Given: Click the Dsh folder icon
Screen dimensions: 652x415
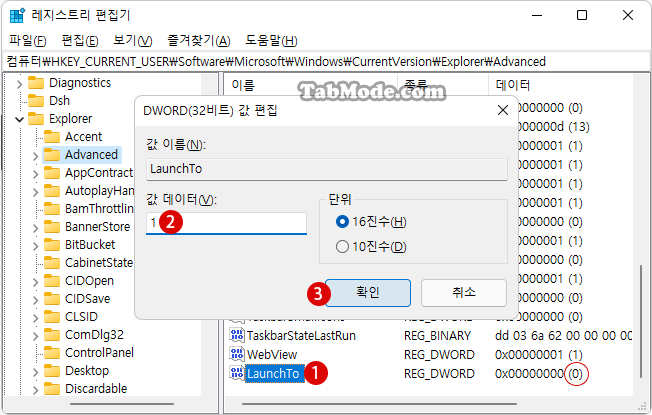Looking at the screenshot, I should coord(36,101).
